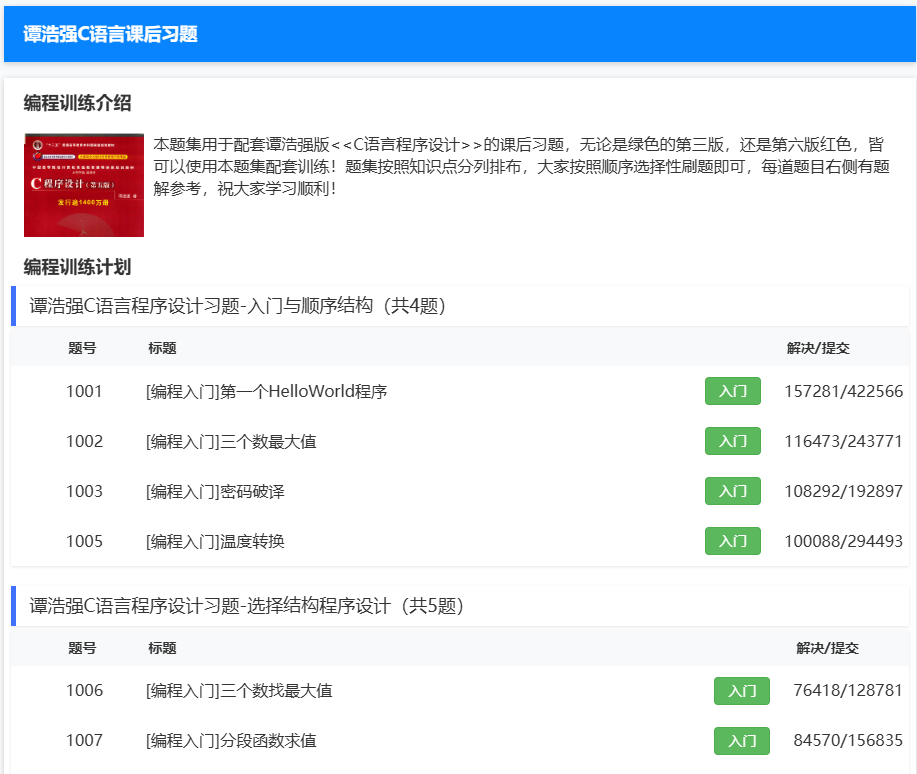
Task: Open problem 1003 密码破译
Action: (215, 491)
